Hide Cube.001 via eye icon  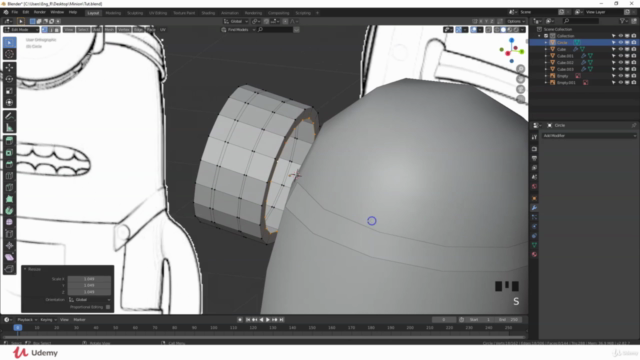click(620, 56)
